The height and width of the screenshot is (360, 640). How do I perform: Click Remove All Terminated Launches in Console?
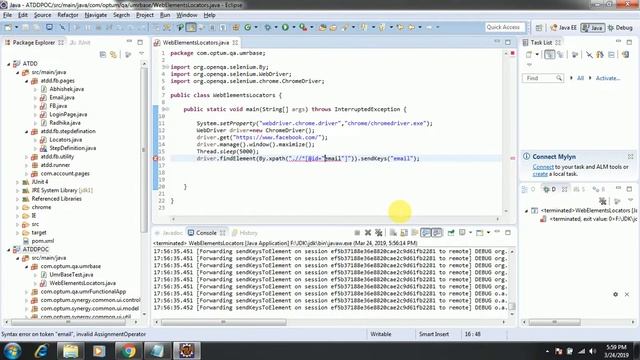tap(379, 233)
